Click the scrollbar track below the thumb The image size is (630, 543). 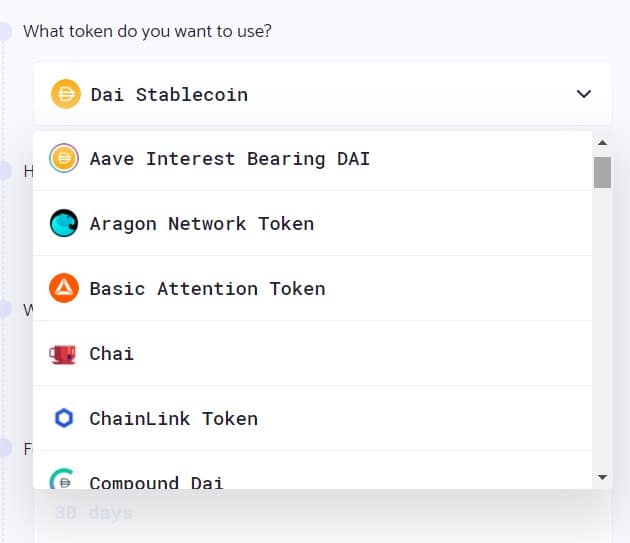pos(602,330)
